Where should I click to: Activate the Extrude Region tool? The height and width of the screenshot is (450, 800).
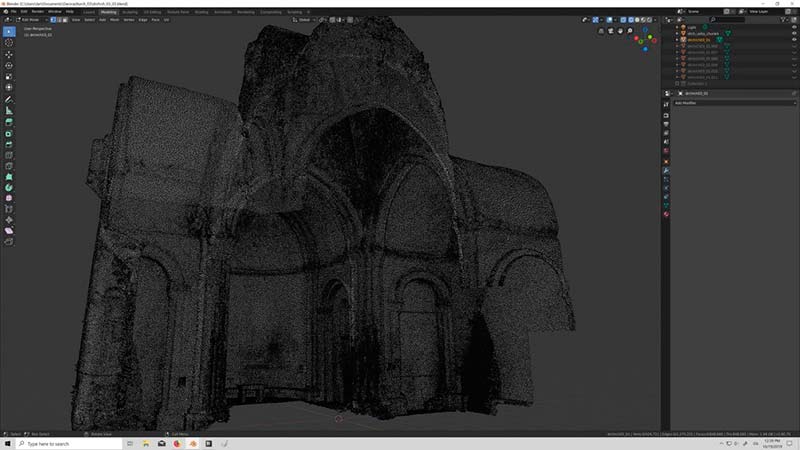pos(9,122)
